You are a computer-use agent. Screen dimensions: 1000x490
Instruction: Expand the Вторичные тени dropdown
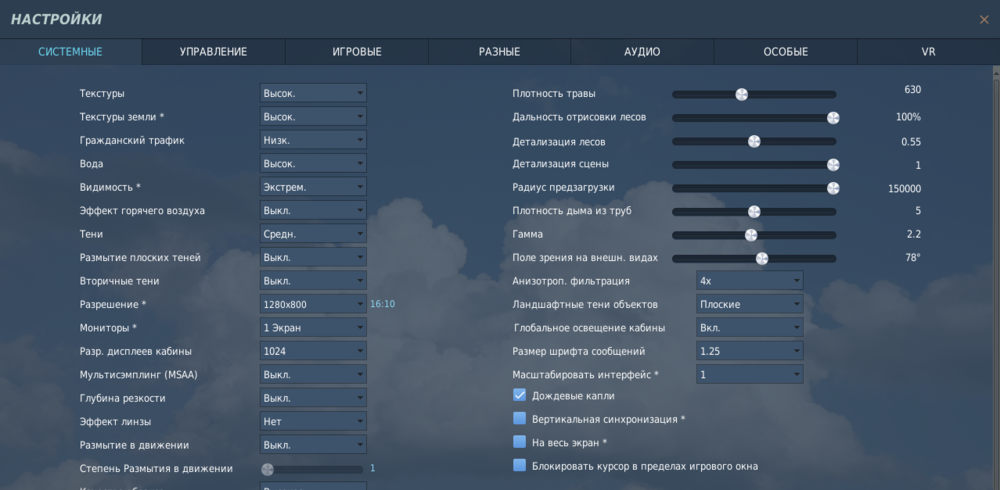[x=313, y=281]
